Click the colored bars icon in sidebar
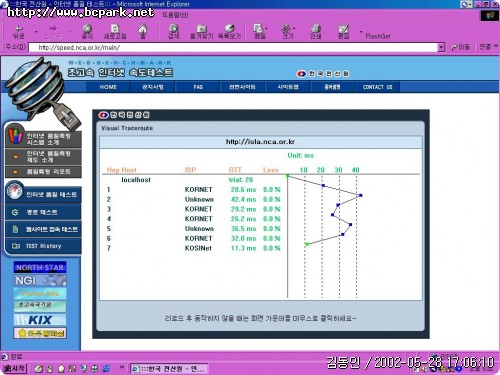500x375 pixels. [x=15, y=135]
